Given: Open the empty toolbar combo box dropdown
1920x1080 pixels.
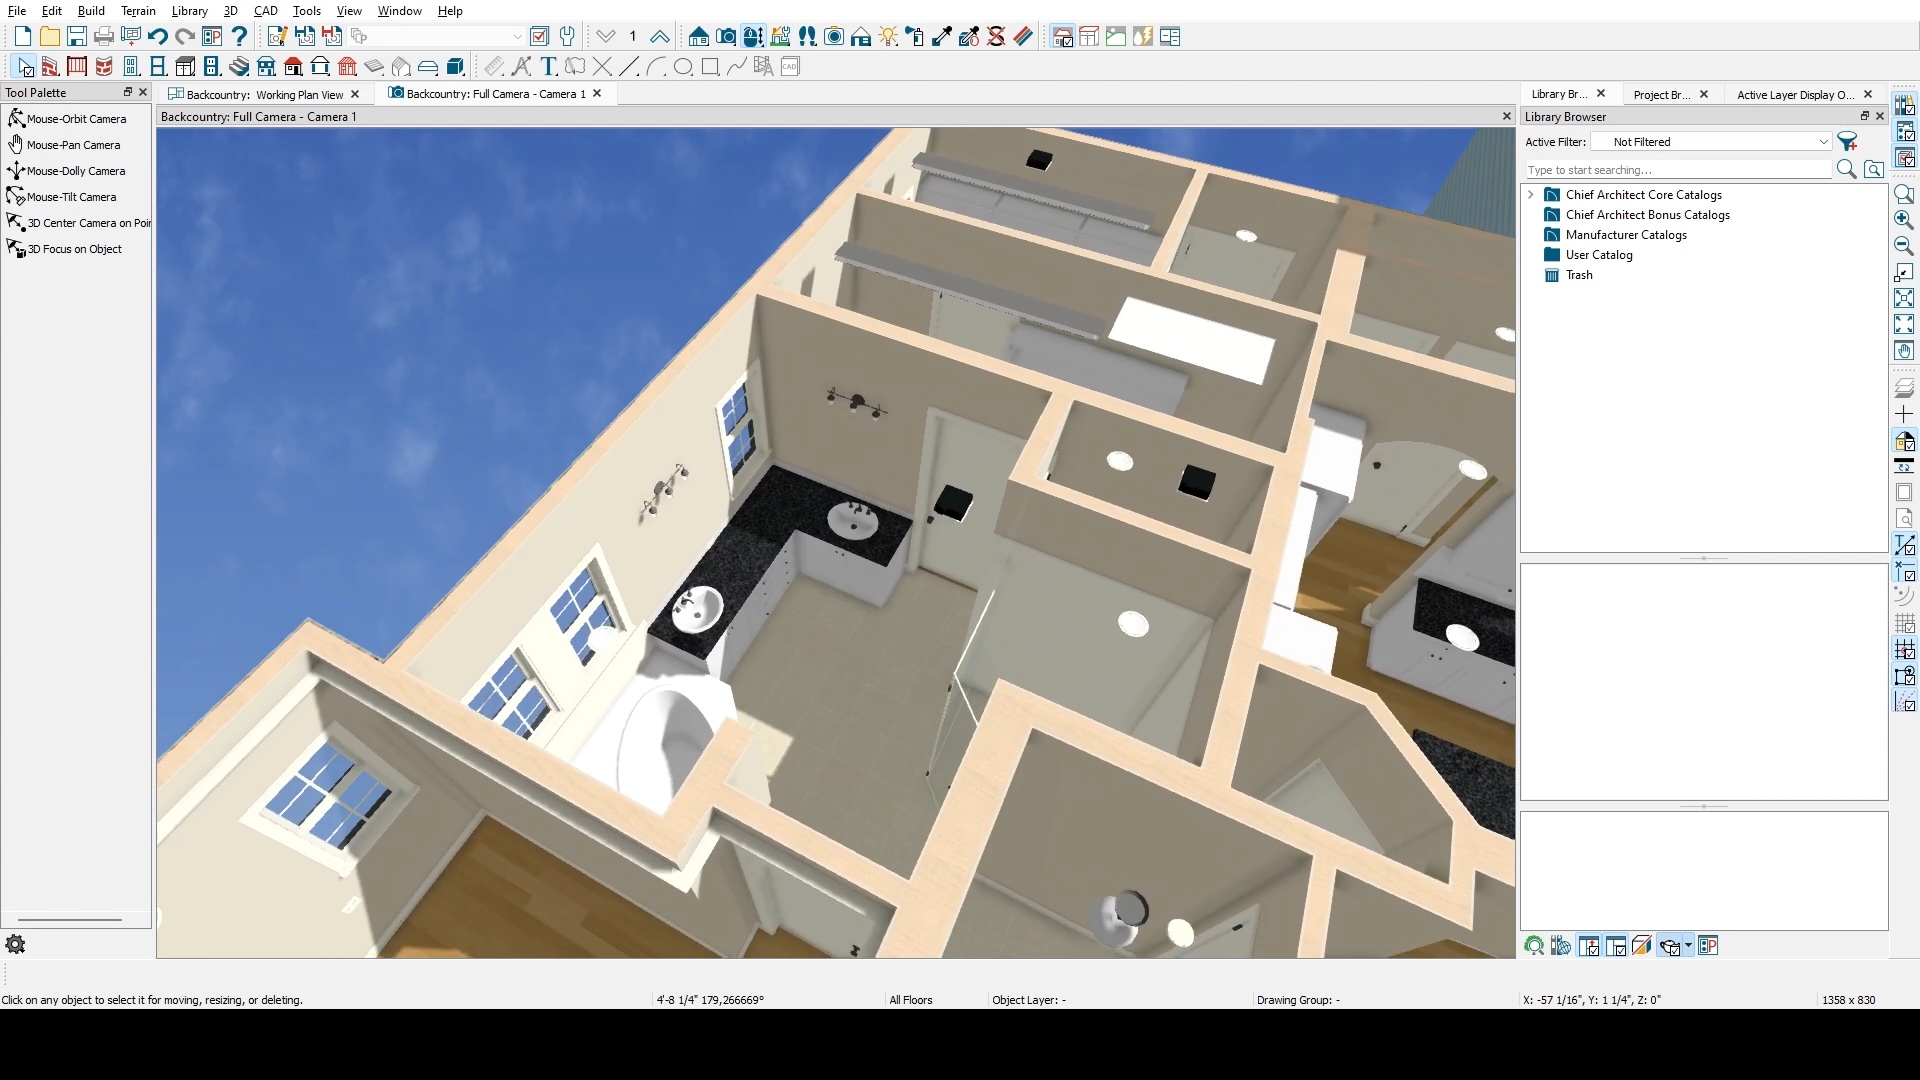Looking at the screenshot, I should coord(517,37).
